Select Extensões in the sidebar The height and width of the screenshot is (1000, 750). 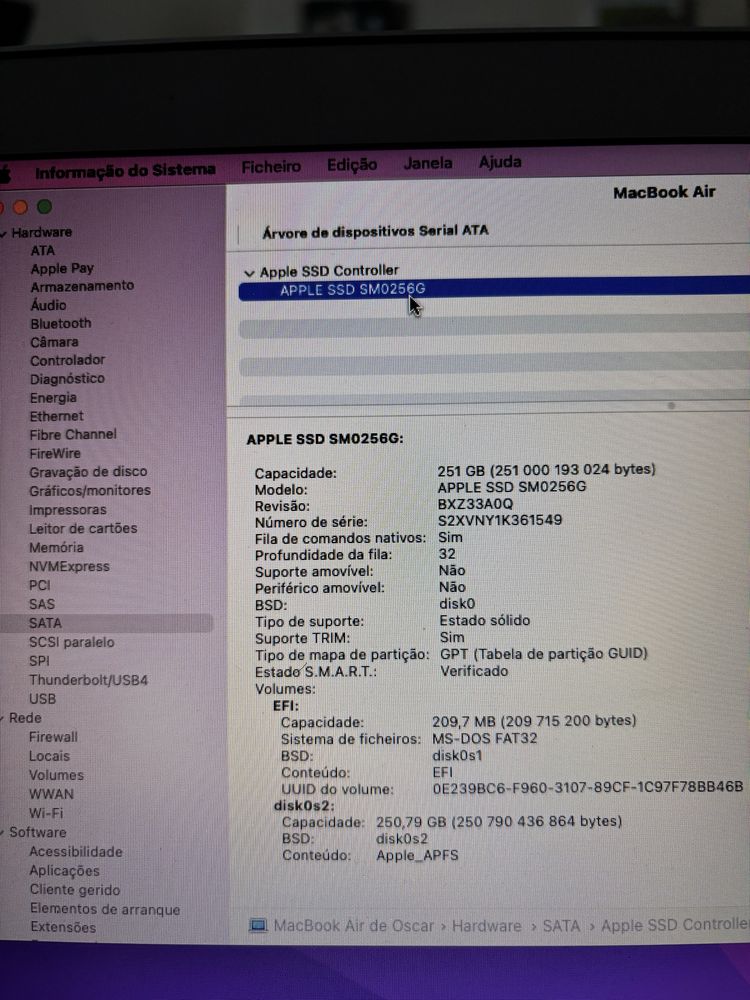[x=62, y=928]
